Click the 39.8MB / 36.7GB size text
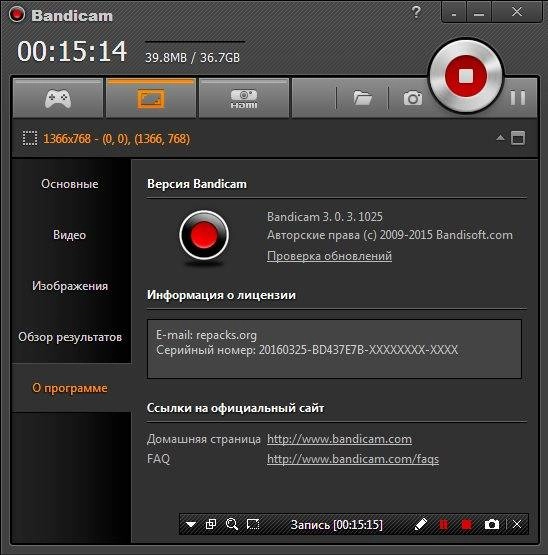The image size is (548, 555). point(193,57)
